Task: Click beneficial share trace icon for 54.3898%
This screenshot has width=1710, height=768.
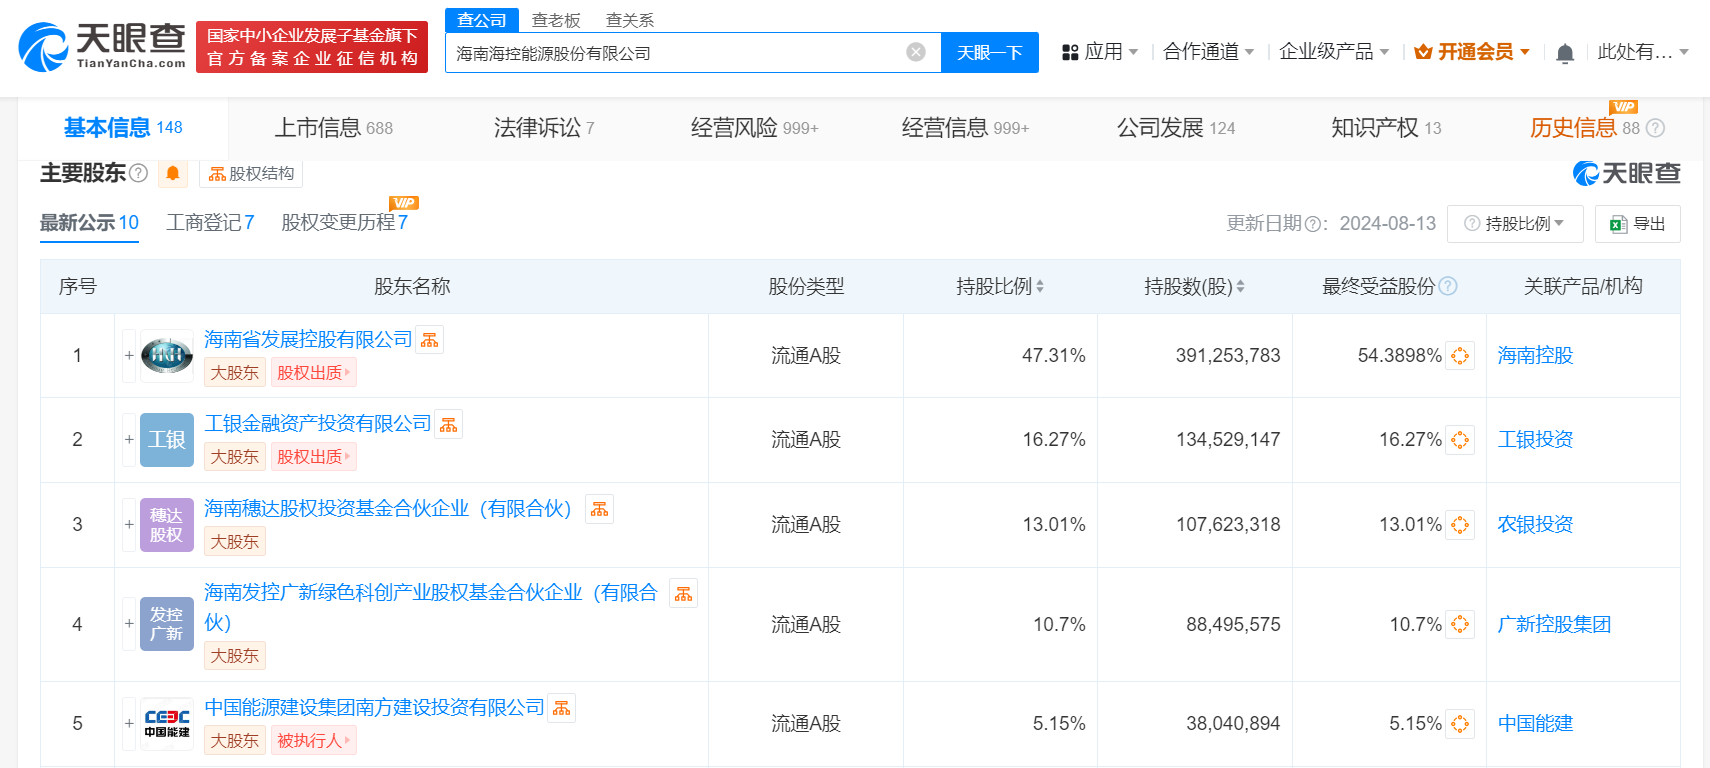Action: click(1460, 356)
